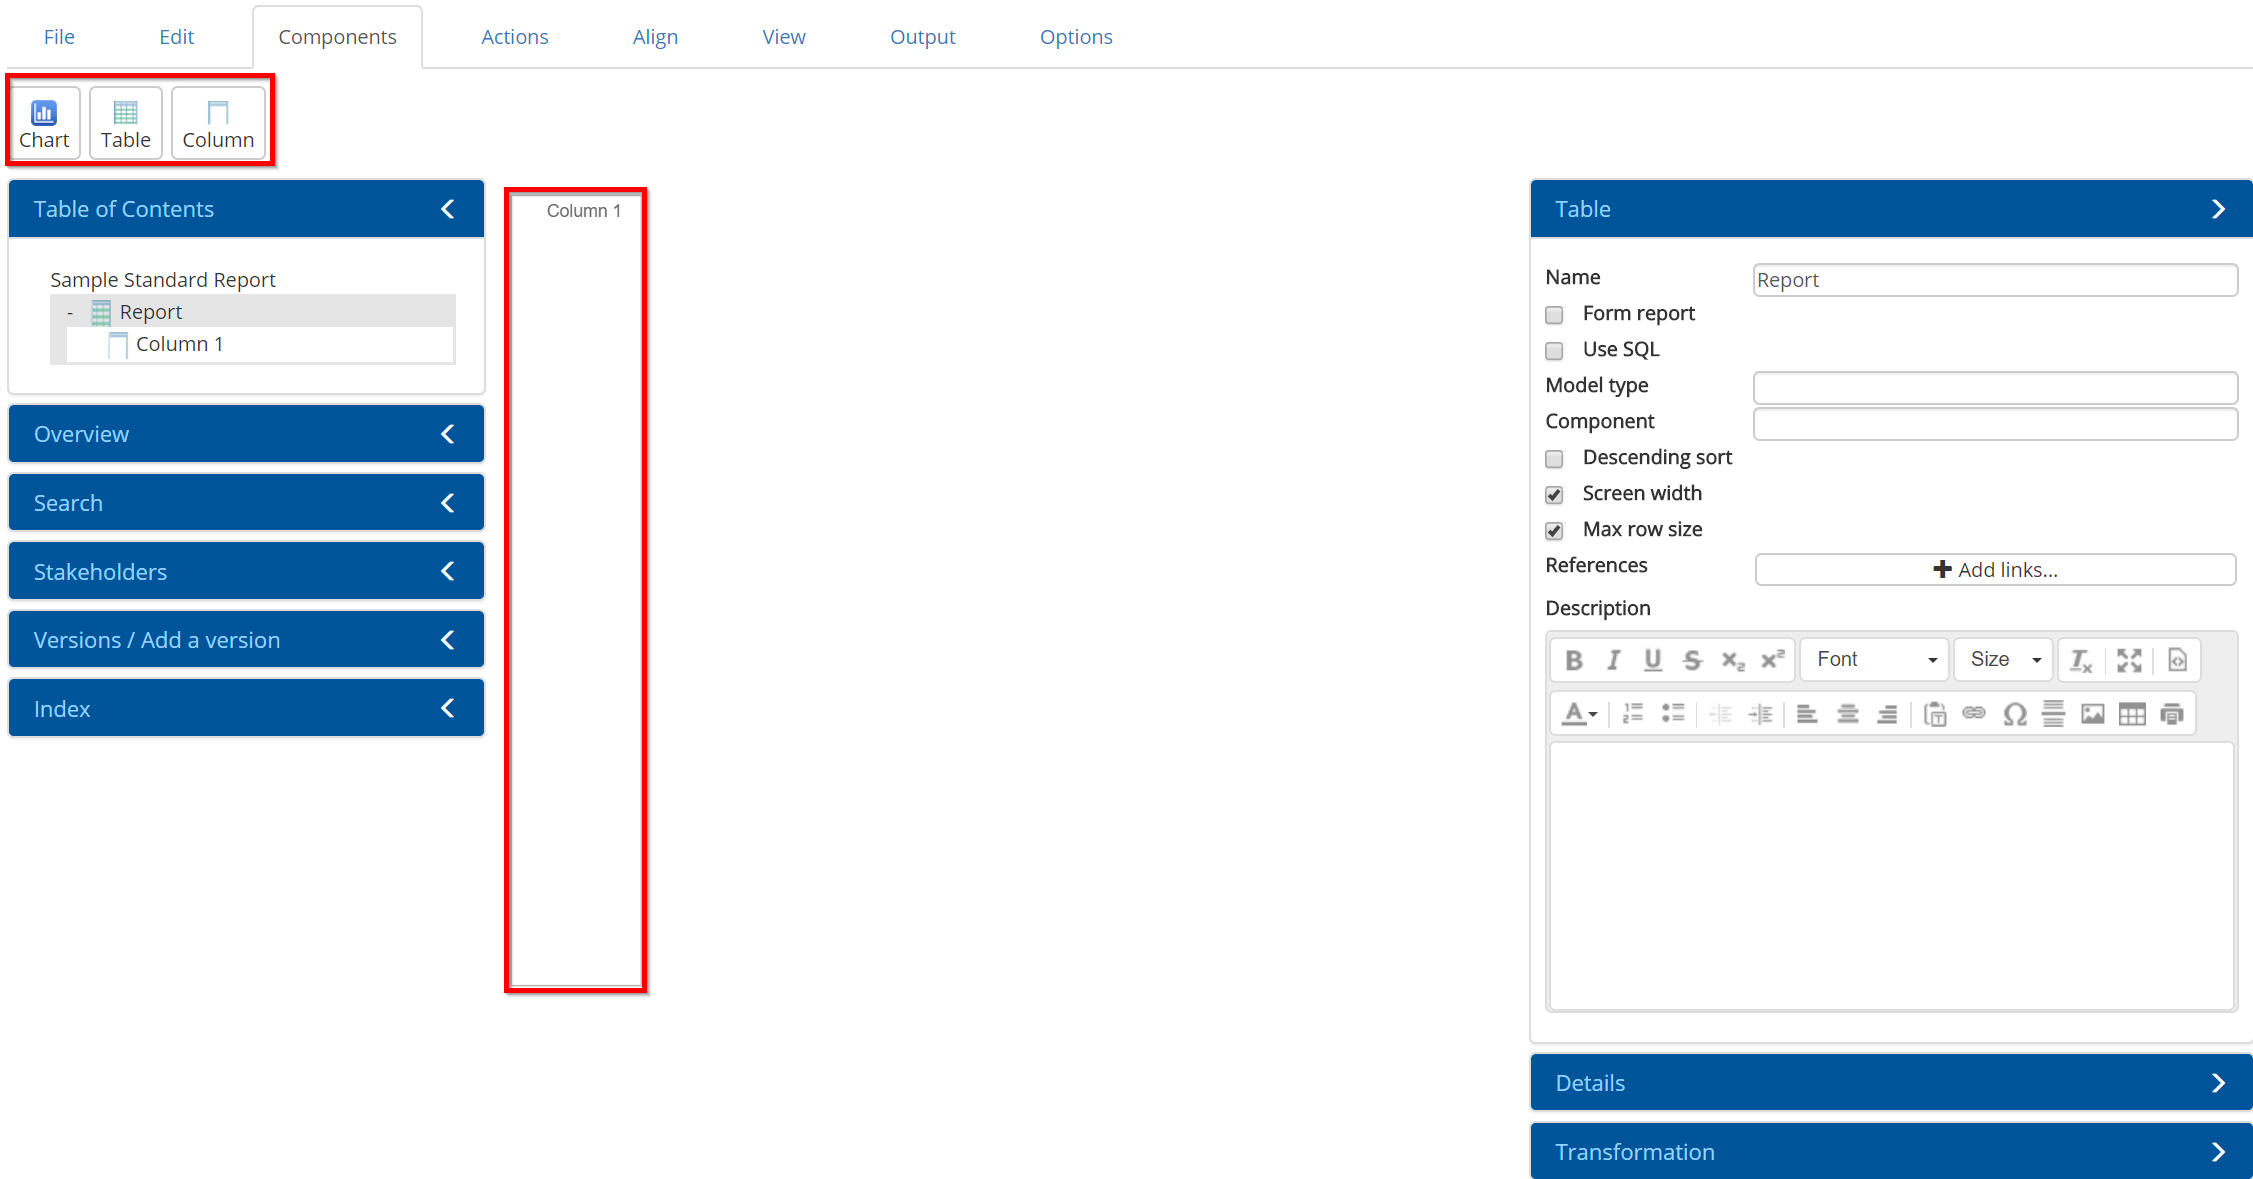2253x1179 pixels.
Task: Expand the Stakeholders panel
Action: 246,572
